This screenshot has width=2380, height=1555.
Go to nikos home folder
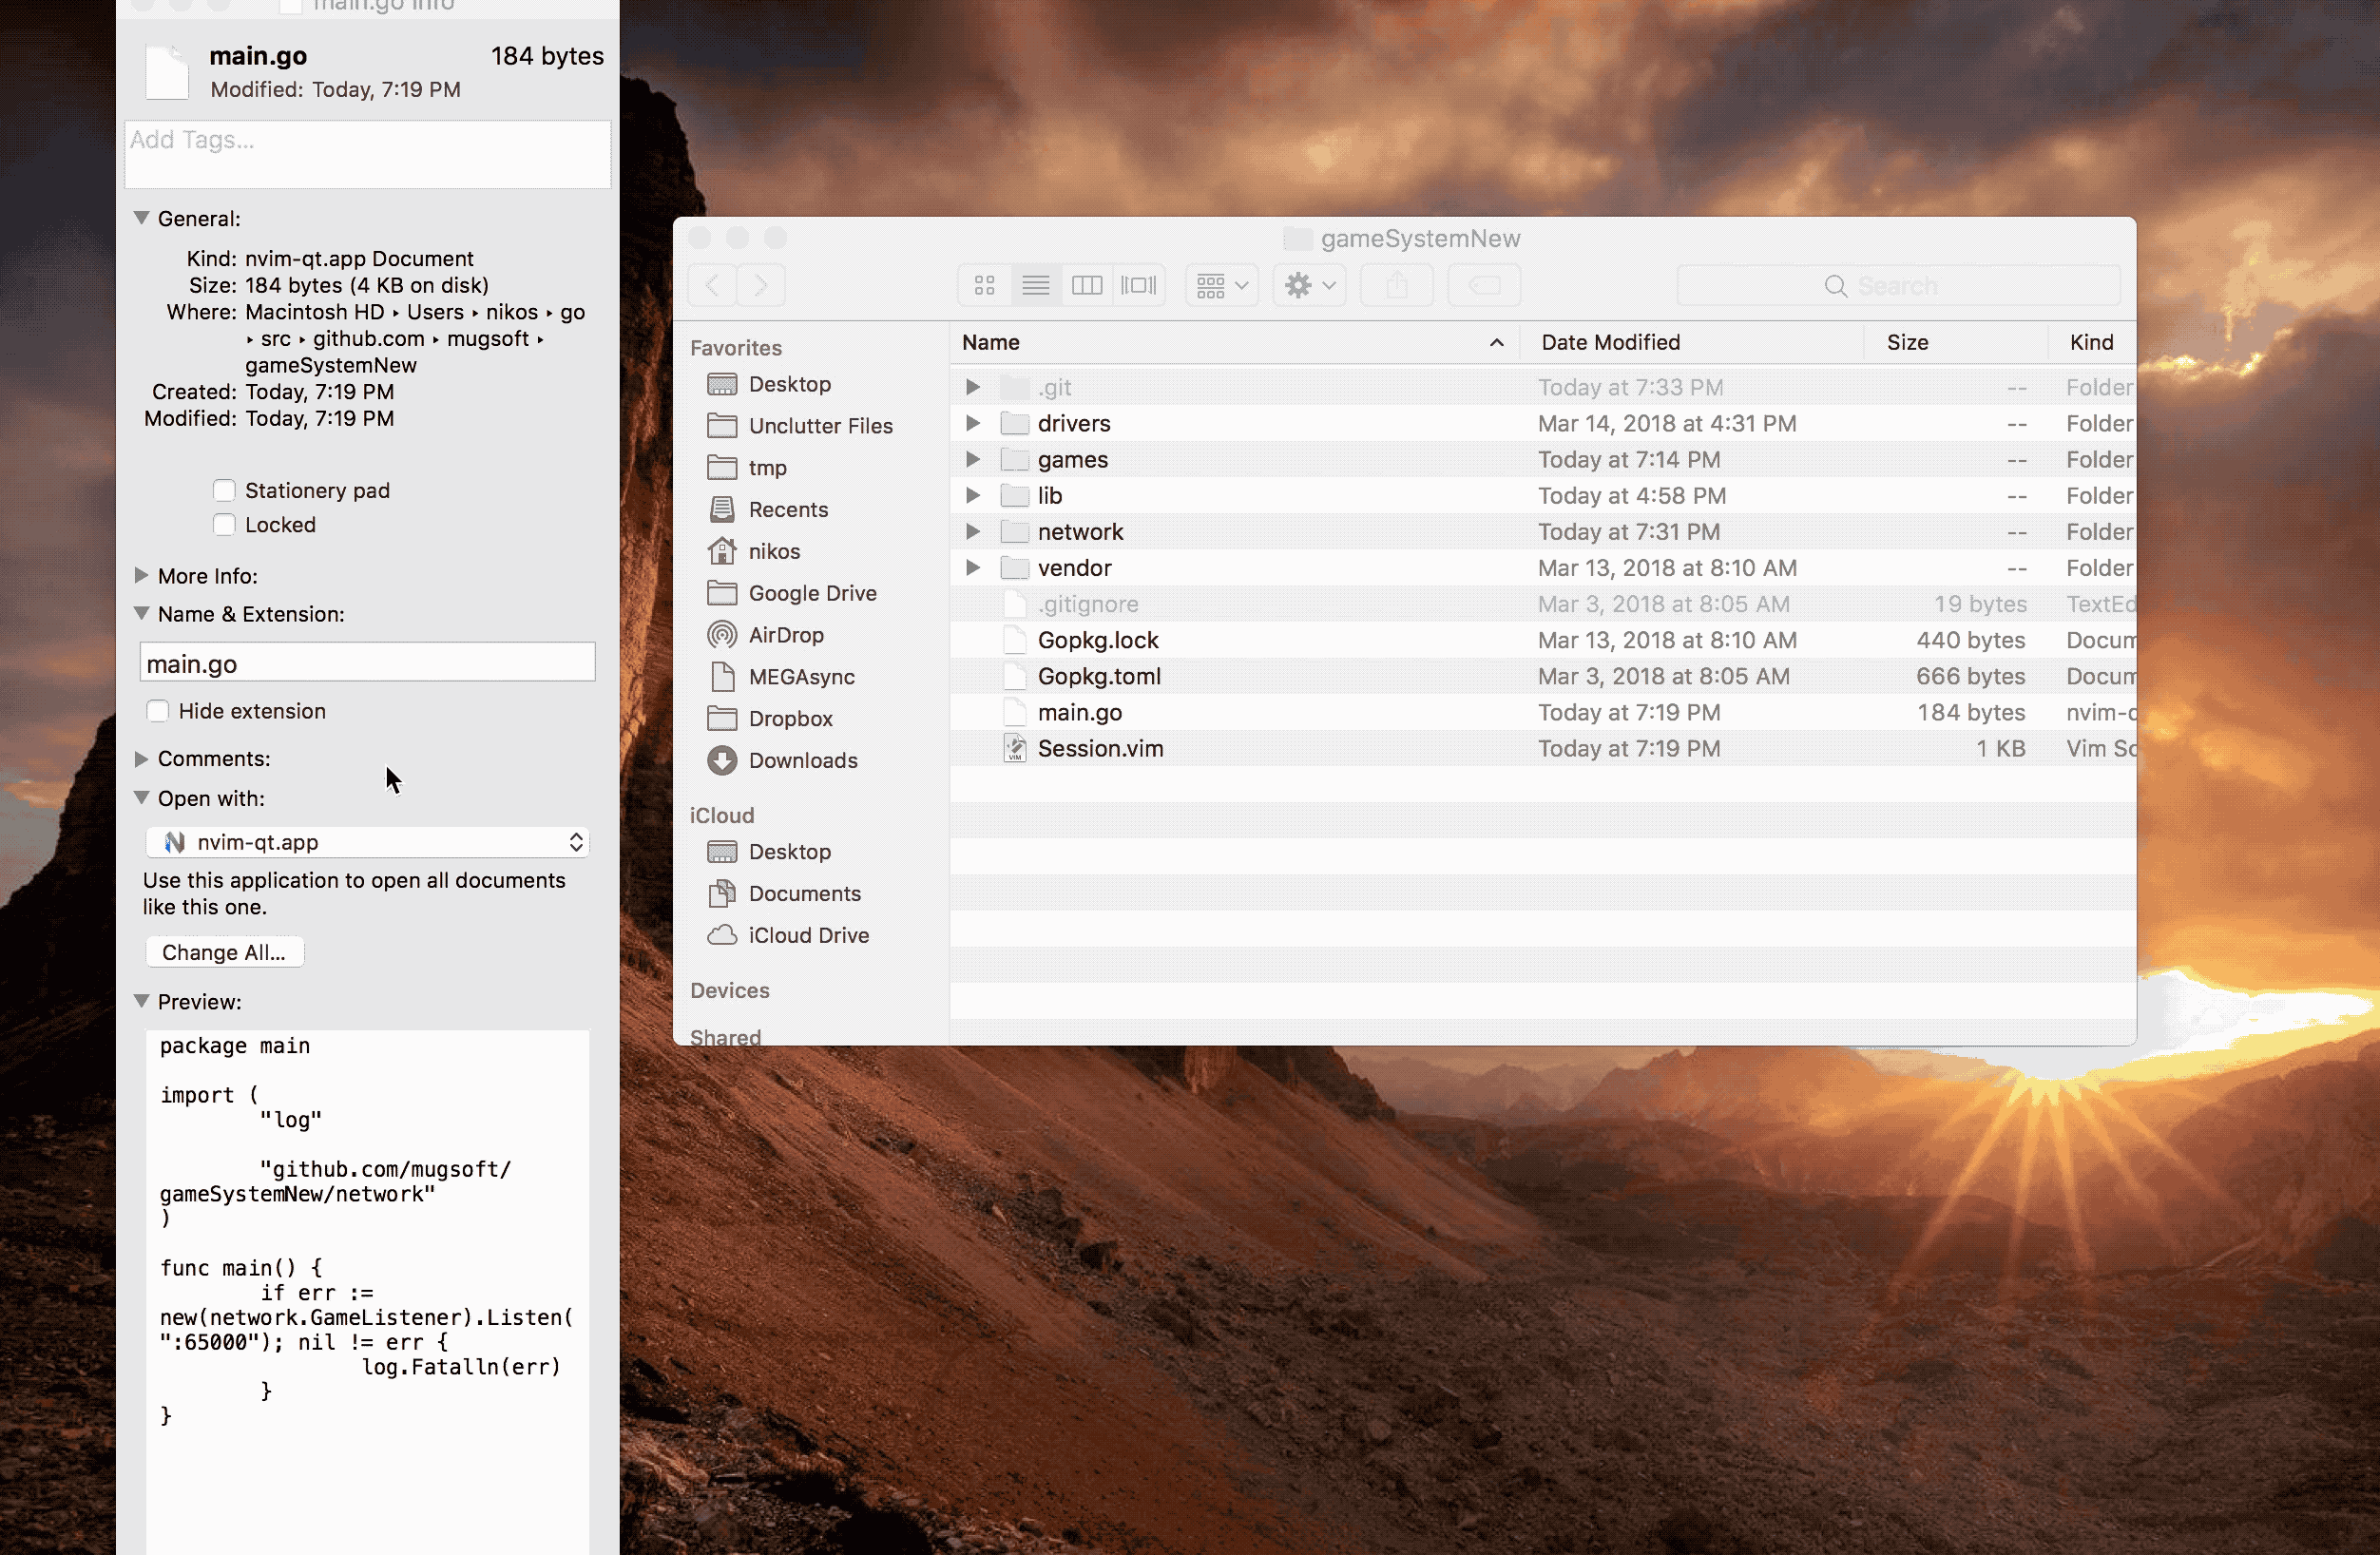[773, 551]
